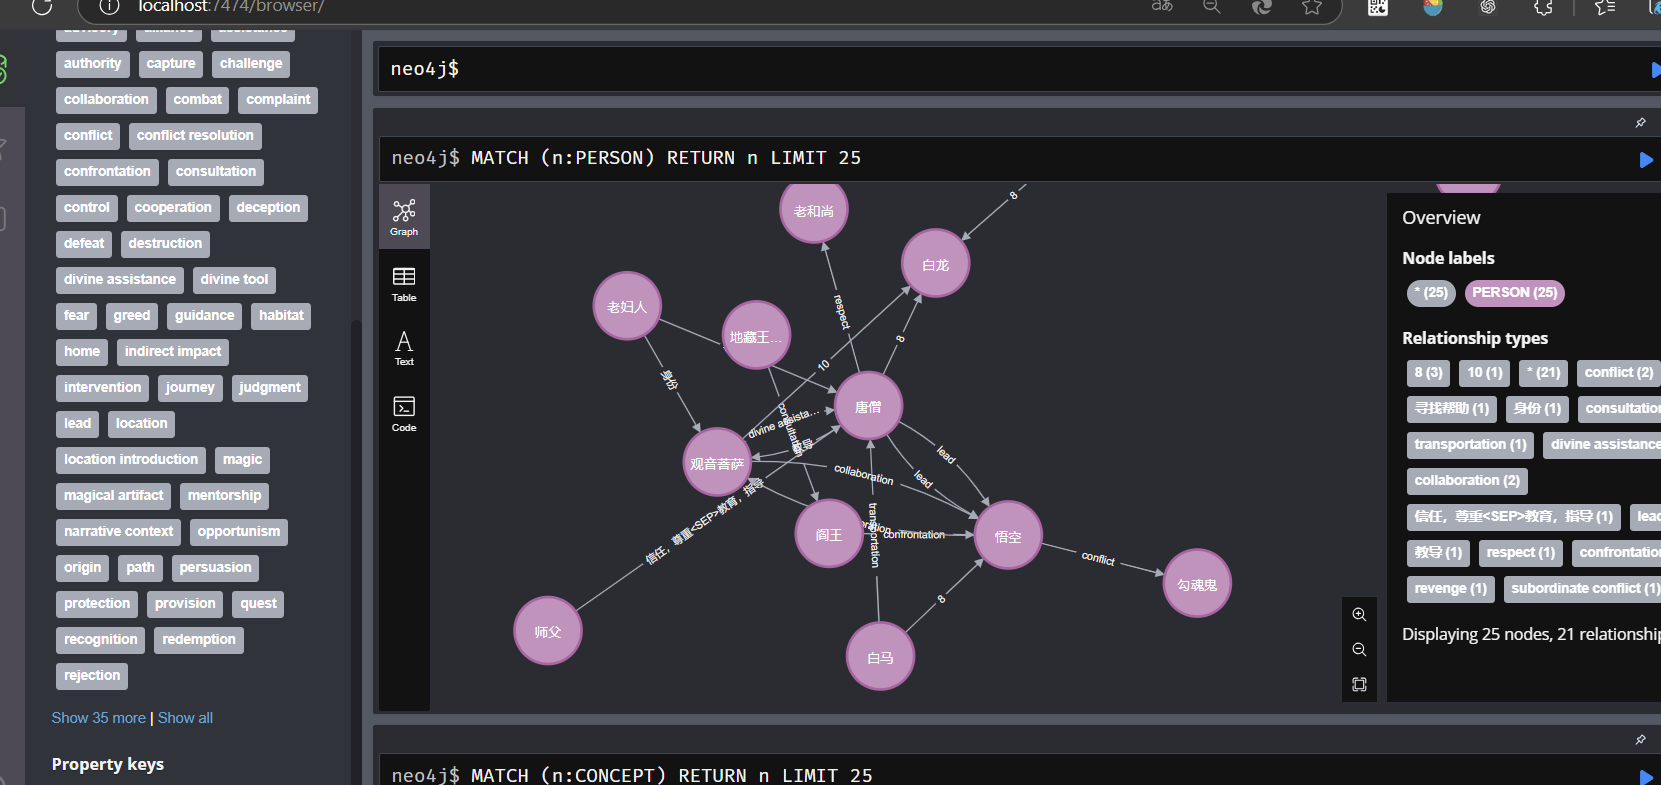Pin the CONCEPT query result frame
Viewport: 1661px width, 785px height.
pyautogui.click(x=1640, y=740)
